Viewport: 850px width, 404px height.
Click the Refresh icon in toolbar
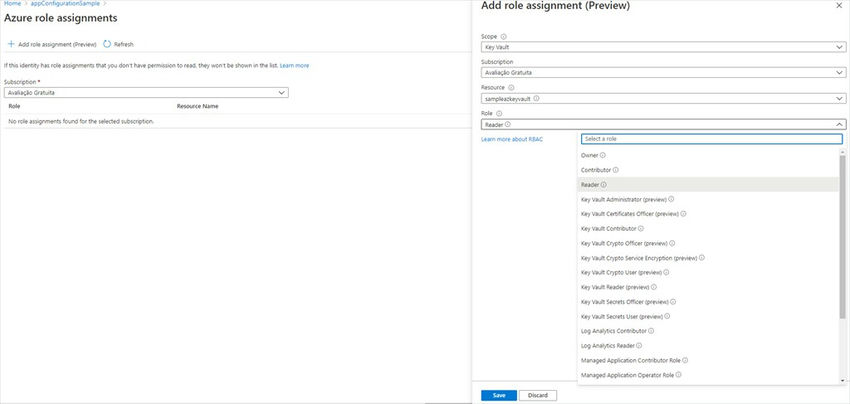point(107,44)
